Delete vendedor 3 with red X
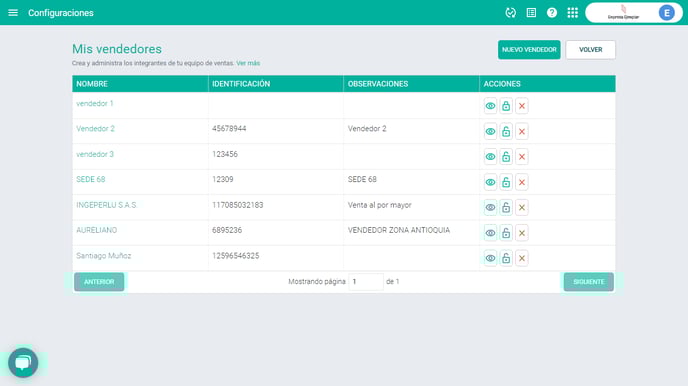This screenshot has width=688, height=386. 522,157
